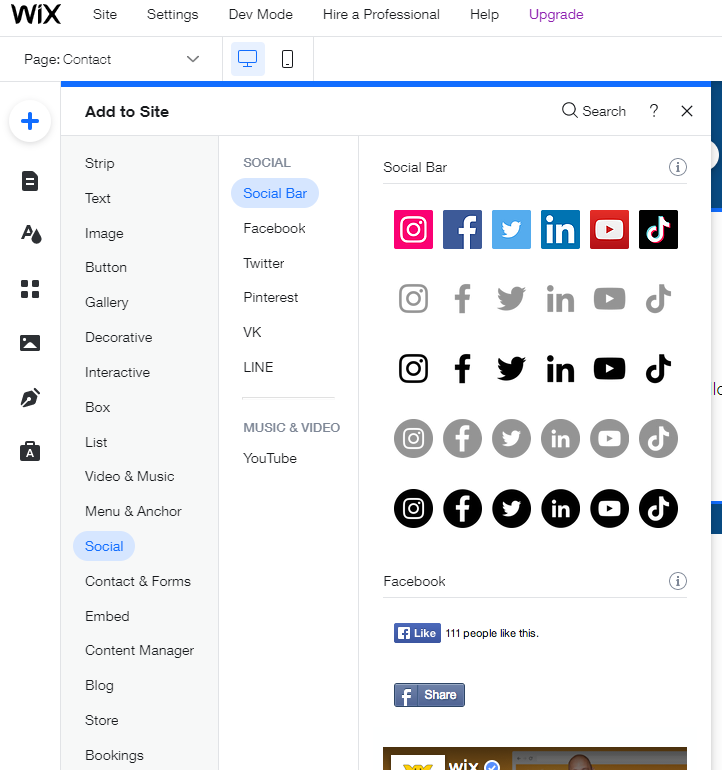Expand the Page: Contact dropdown
Screen dimensions: 722x770
pos(111,59)
